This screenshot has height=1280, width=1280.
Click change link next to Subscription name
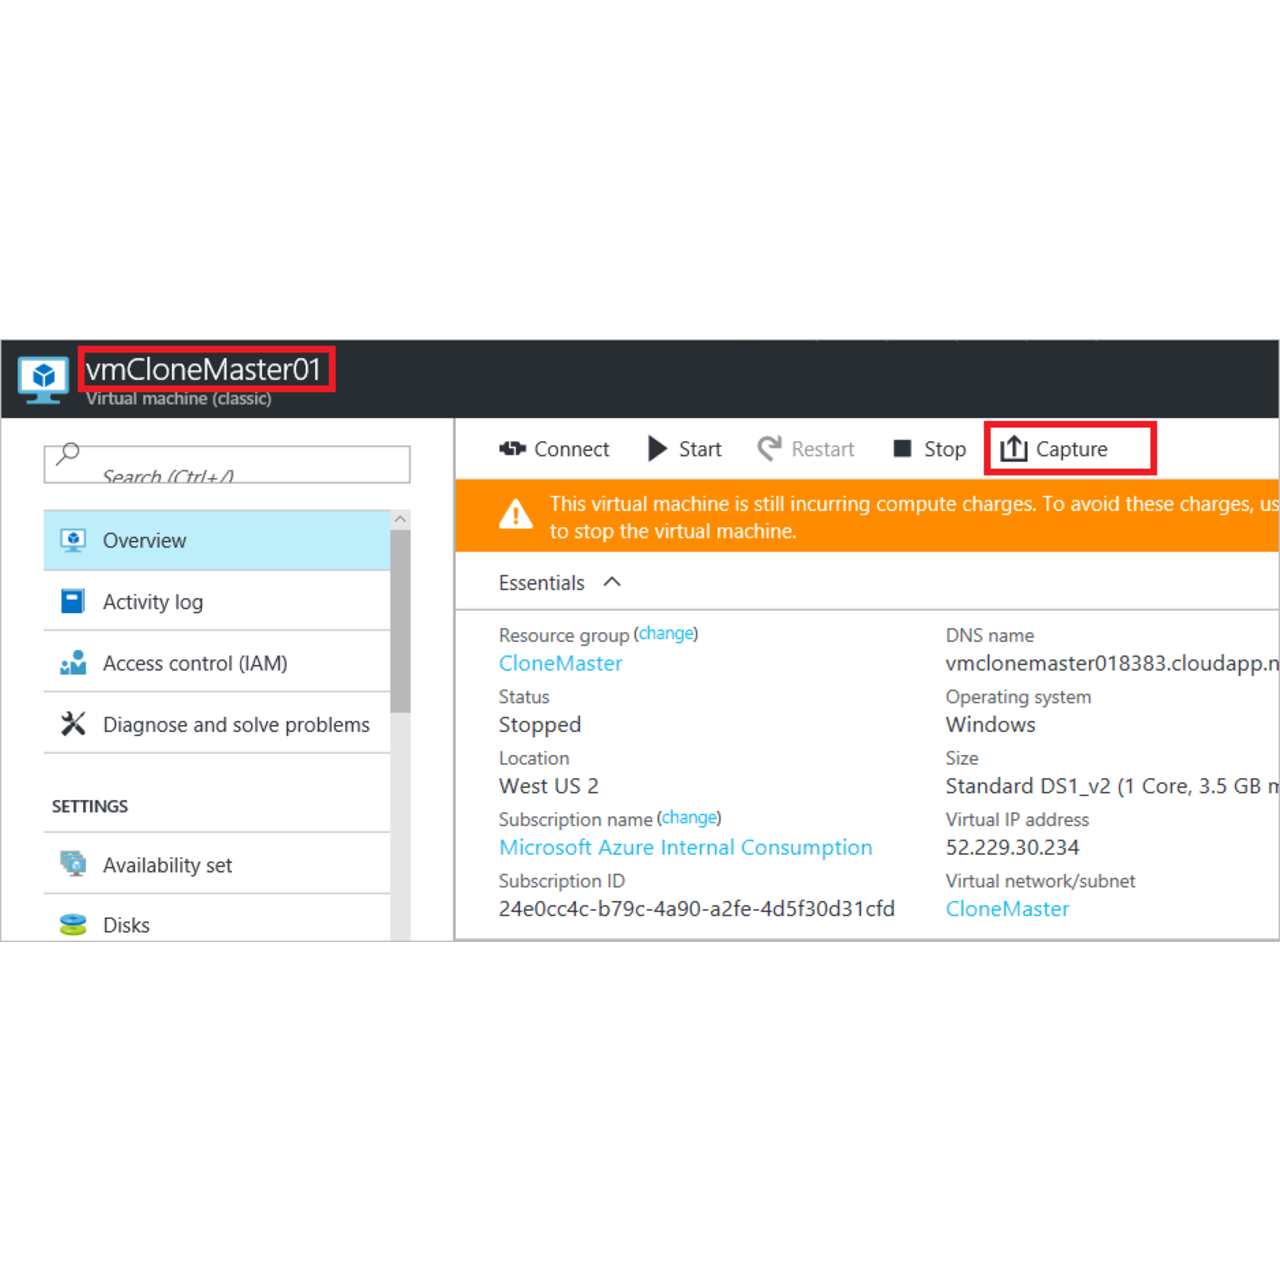(689, 818)
